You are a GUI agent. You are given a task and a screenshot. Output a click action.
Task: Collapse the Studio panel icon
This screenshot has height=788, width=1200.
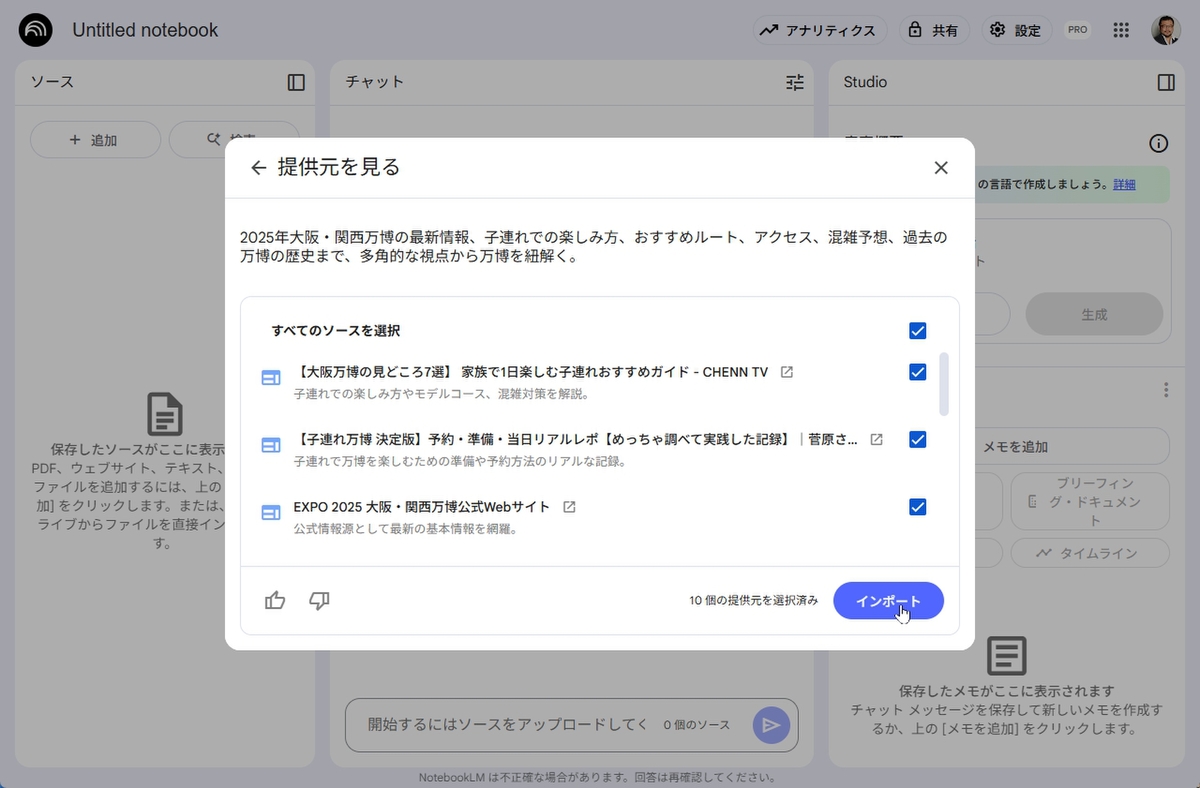pyautogui.click(x=1166, y=82)
